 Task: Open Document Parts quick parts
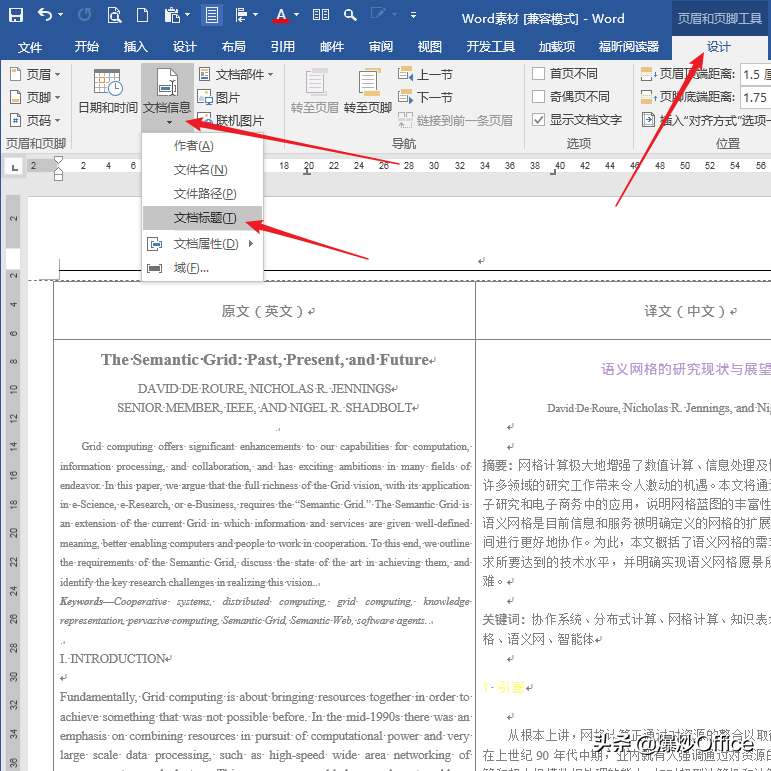[x=236, y=75]
